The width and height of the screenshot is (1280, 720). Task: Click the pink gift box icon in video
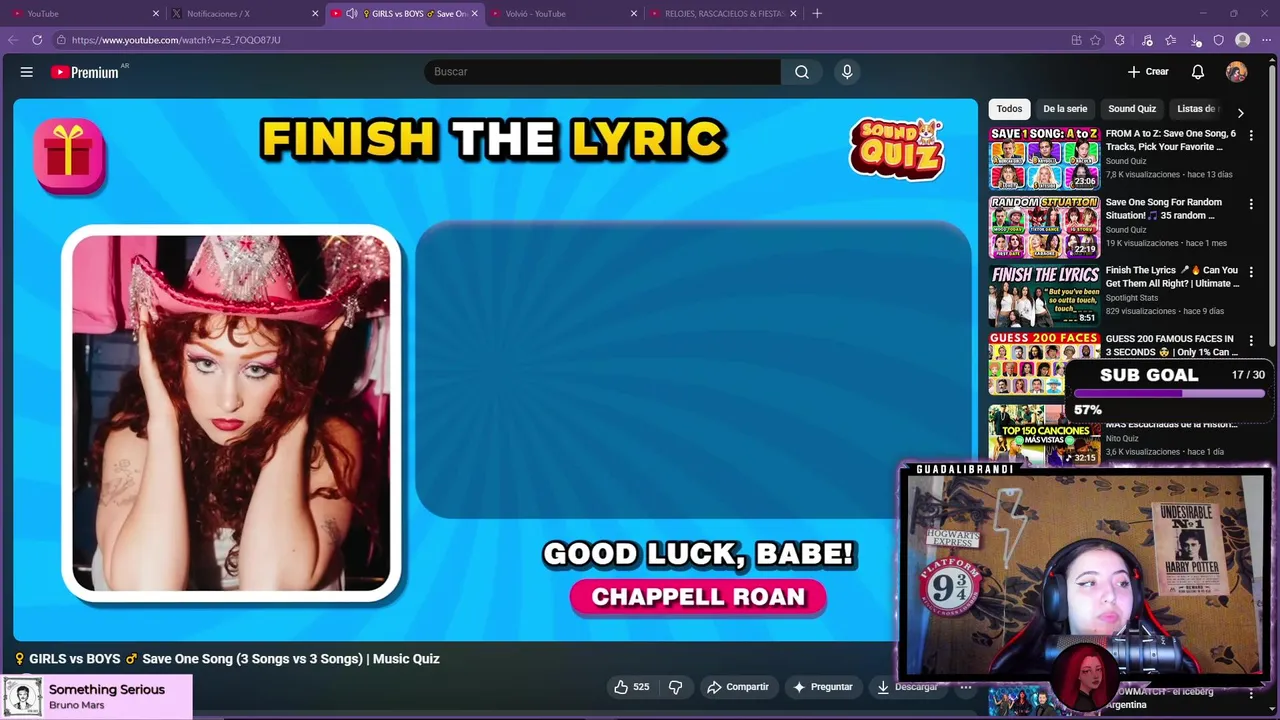click(x=70, y=155)
